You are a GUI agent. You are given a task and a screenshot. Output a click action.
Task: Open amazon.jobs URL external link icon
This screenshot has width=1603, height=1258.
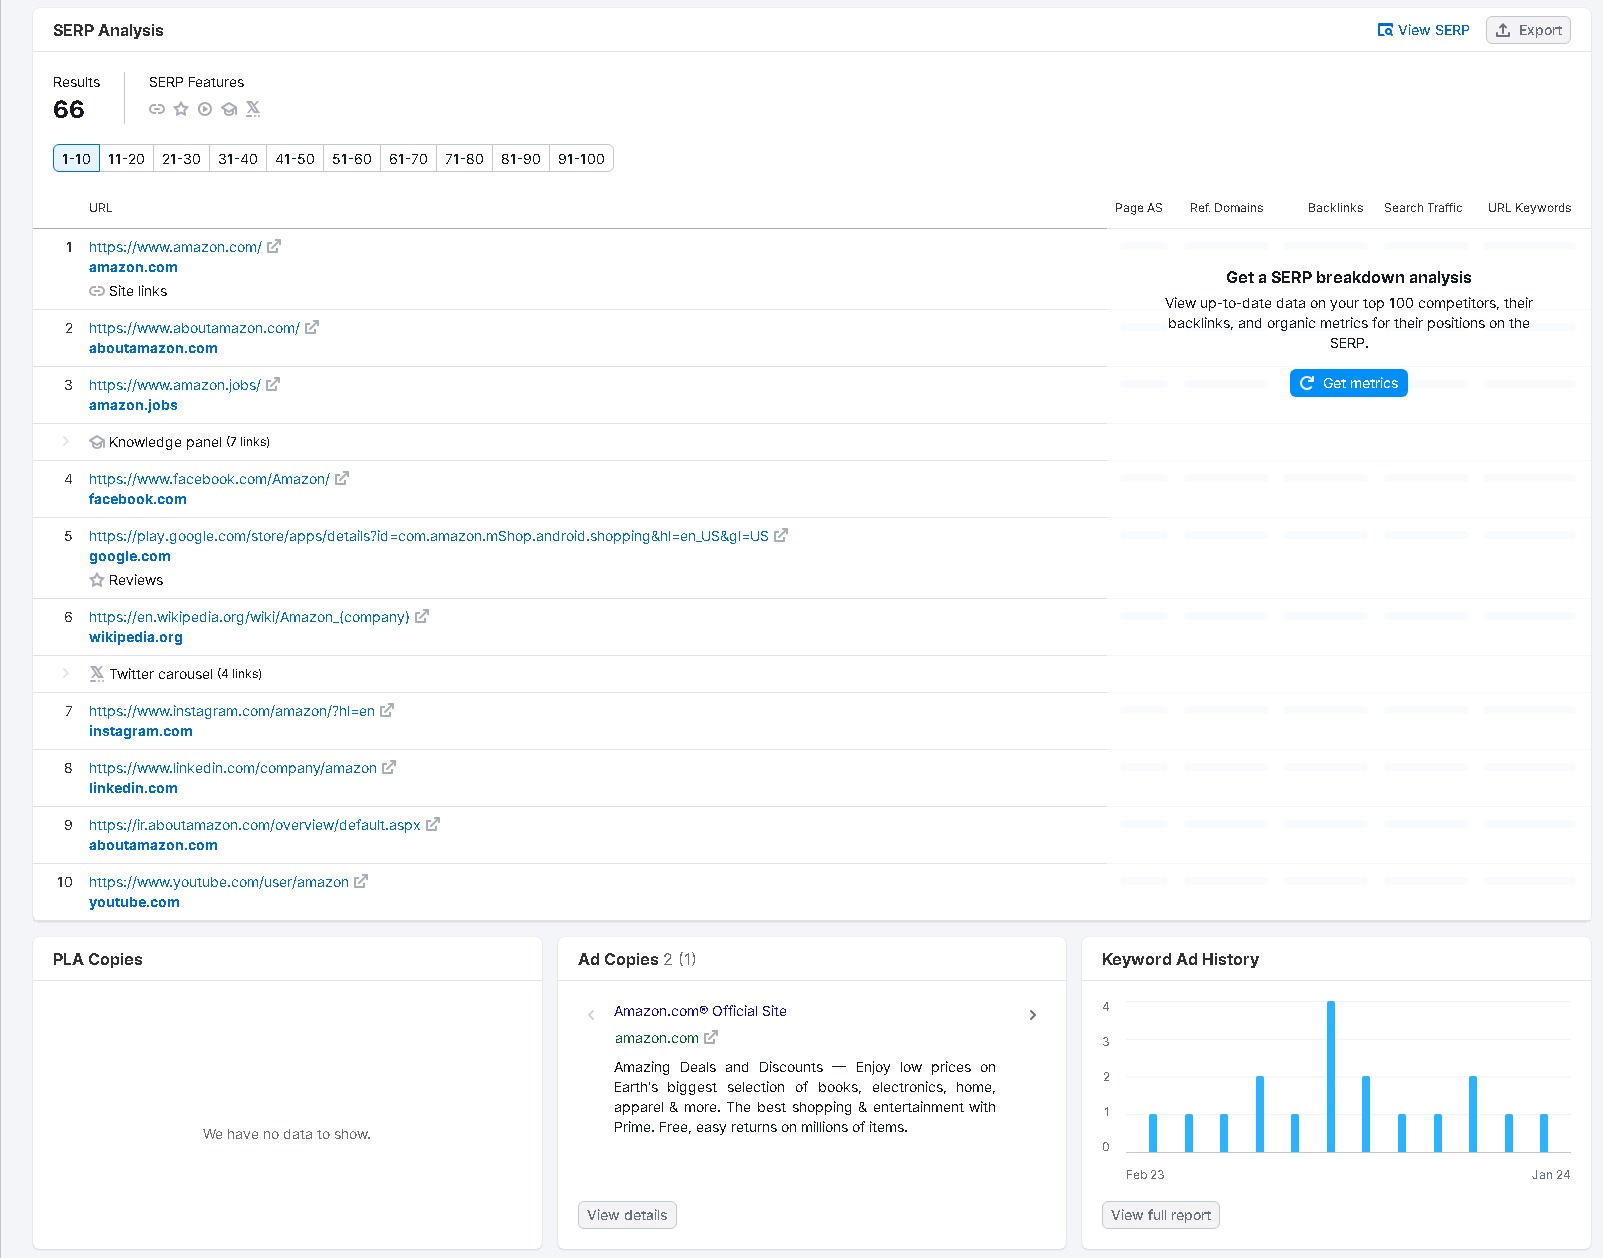[273, 384]
